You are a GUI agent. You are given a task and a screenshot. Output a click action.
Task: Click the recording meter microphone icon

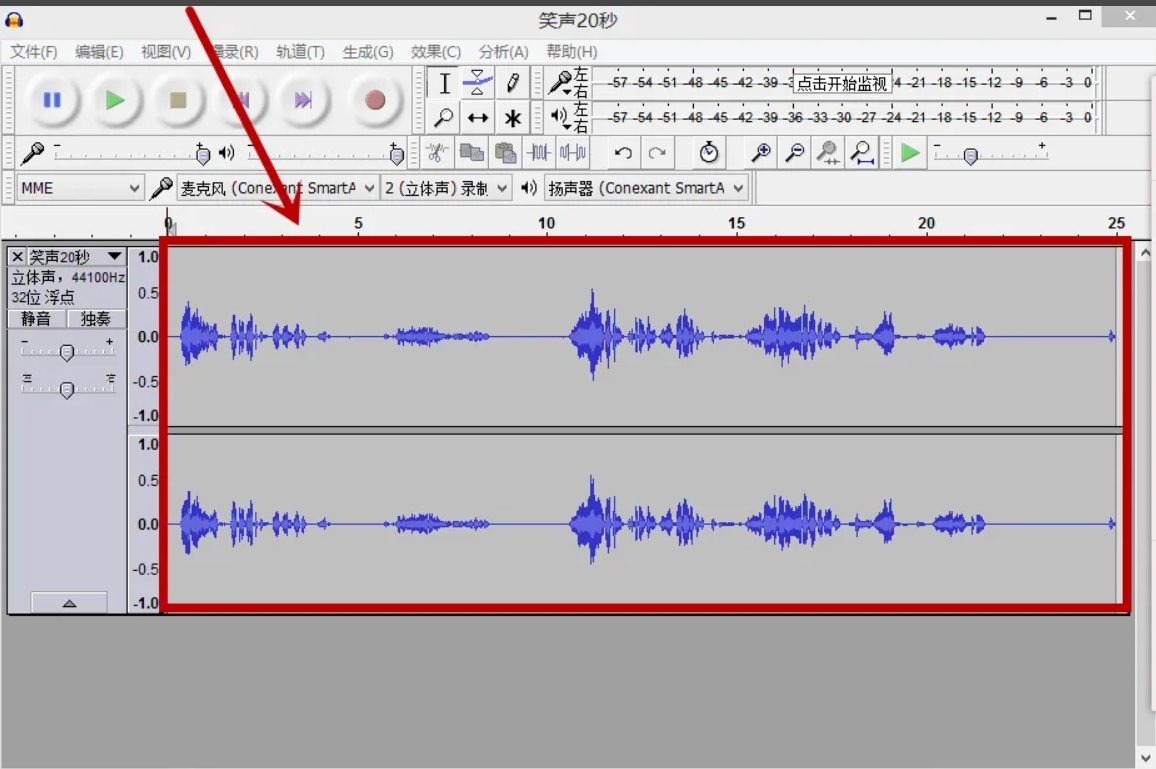(562, 83)
